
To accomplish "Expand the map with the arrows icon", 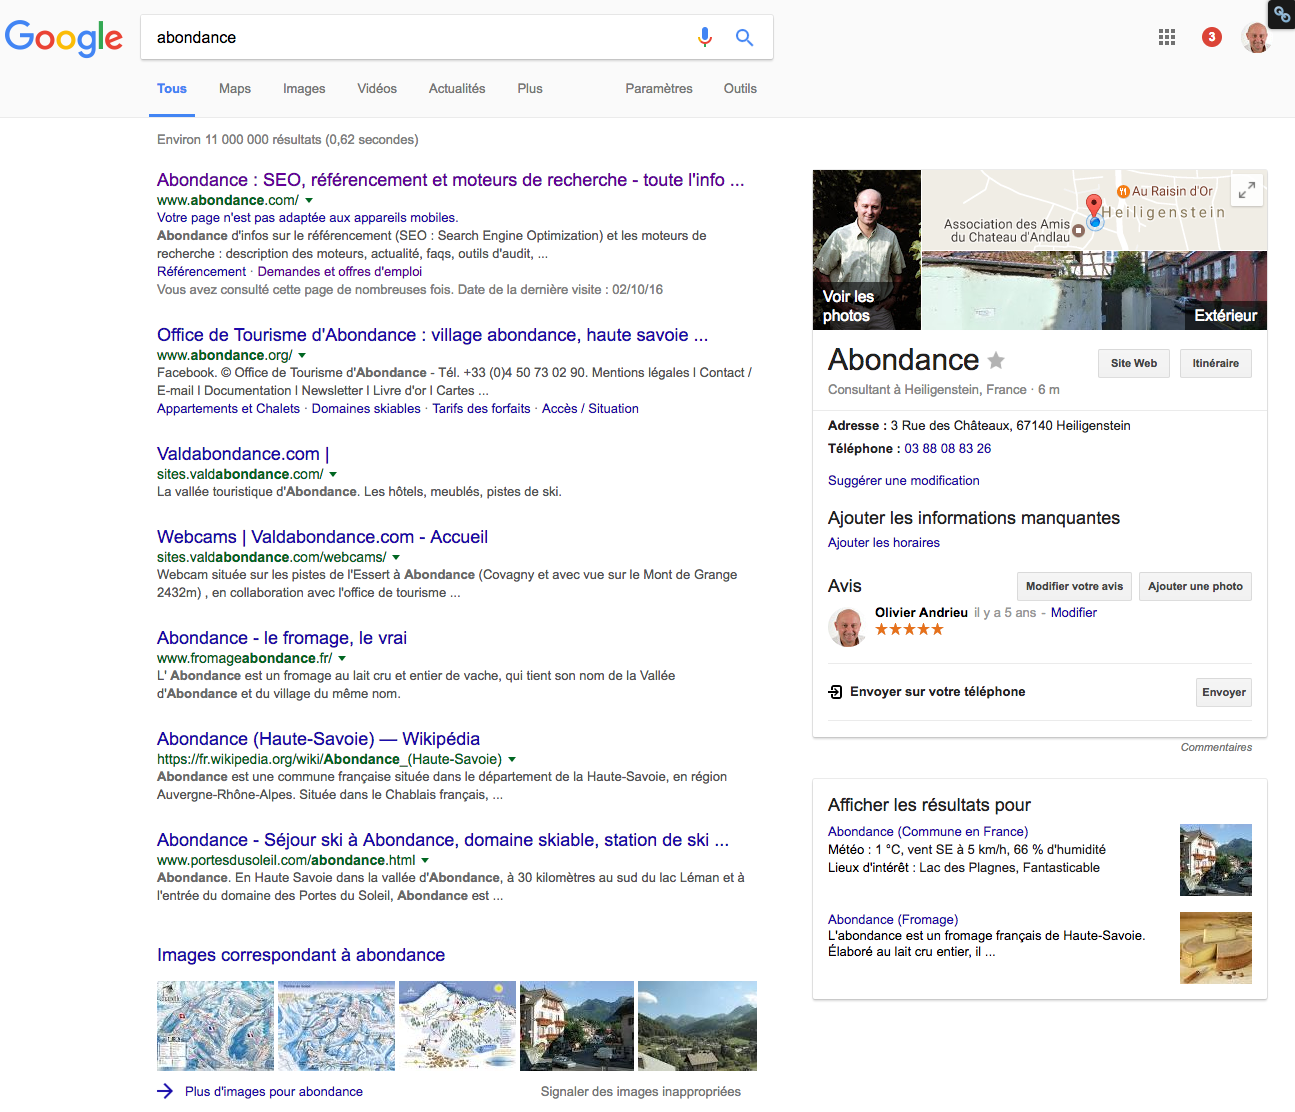I will point(1247,190).
